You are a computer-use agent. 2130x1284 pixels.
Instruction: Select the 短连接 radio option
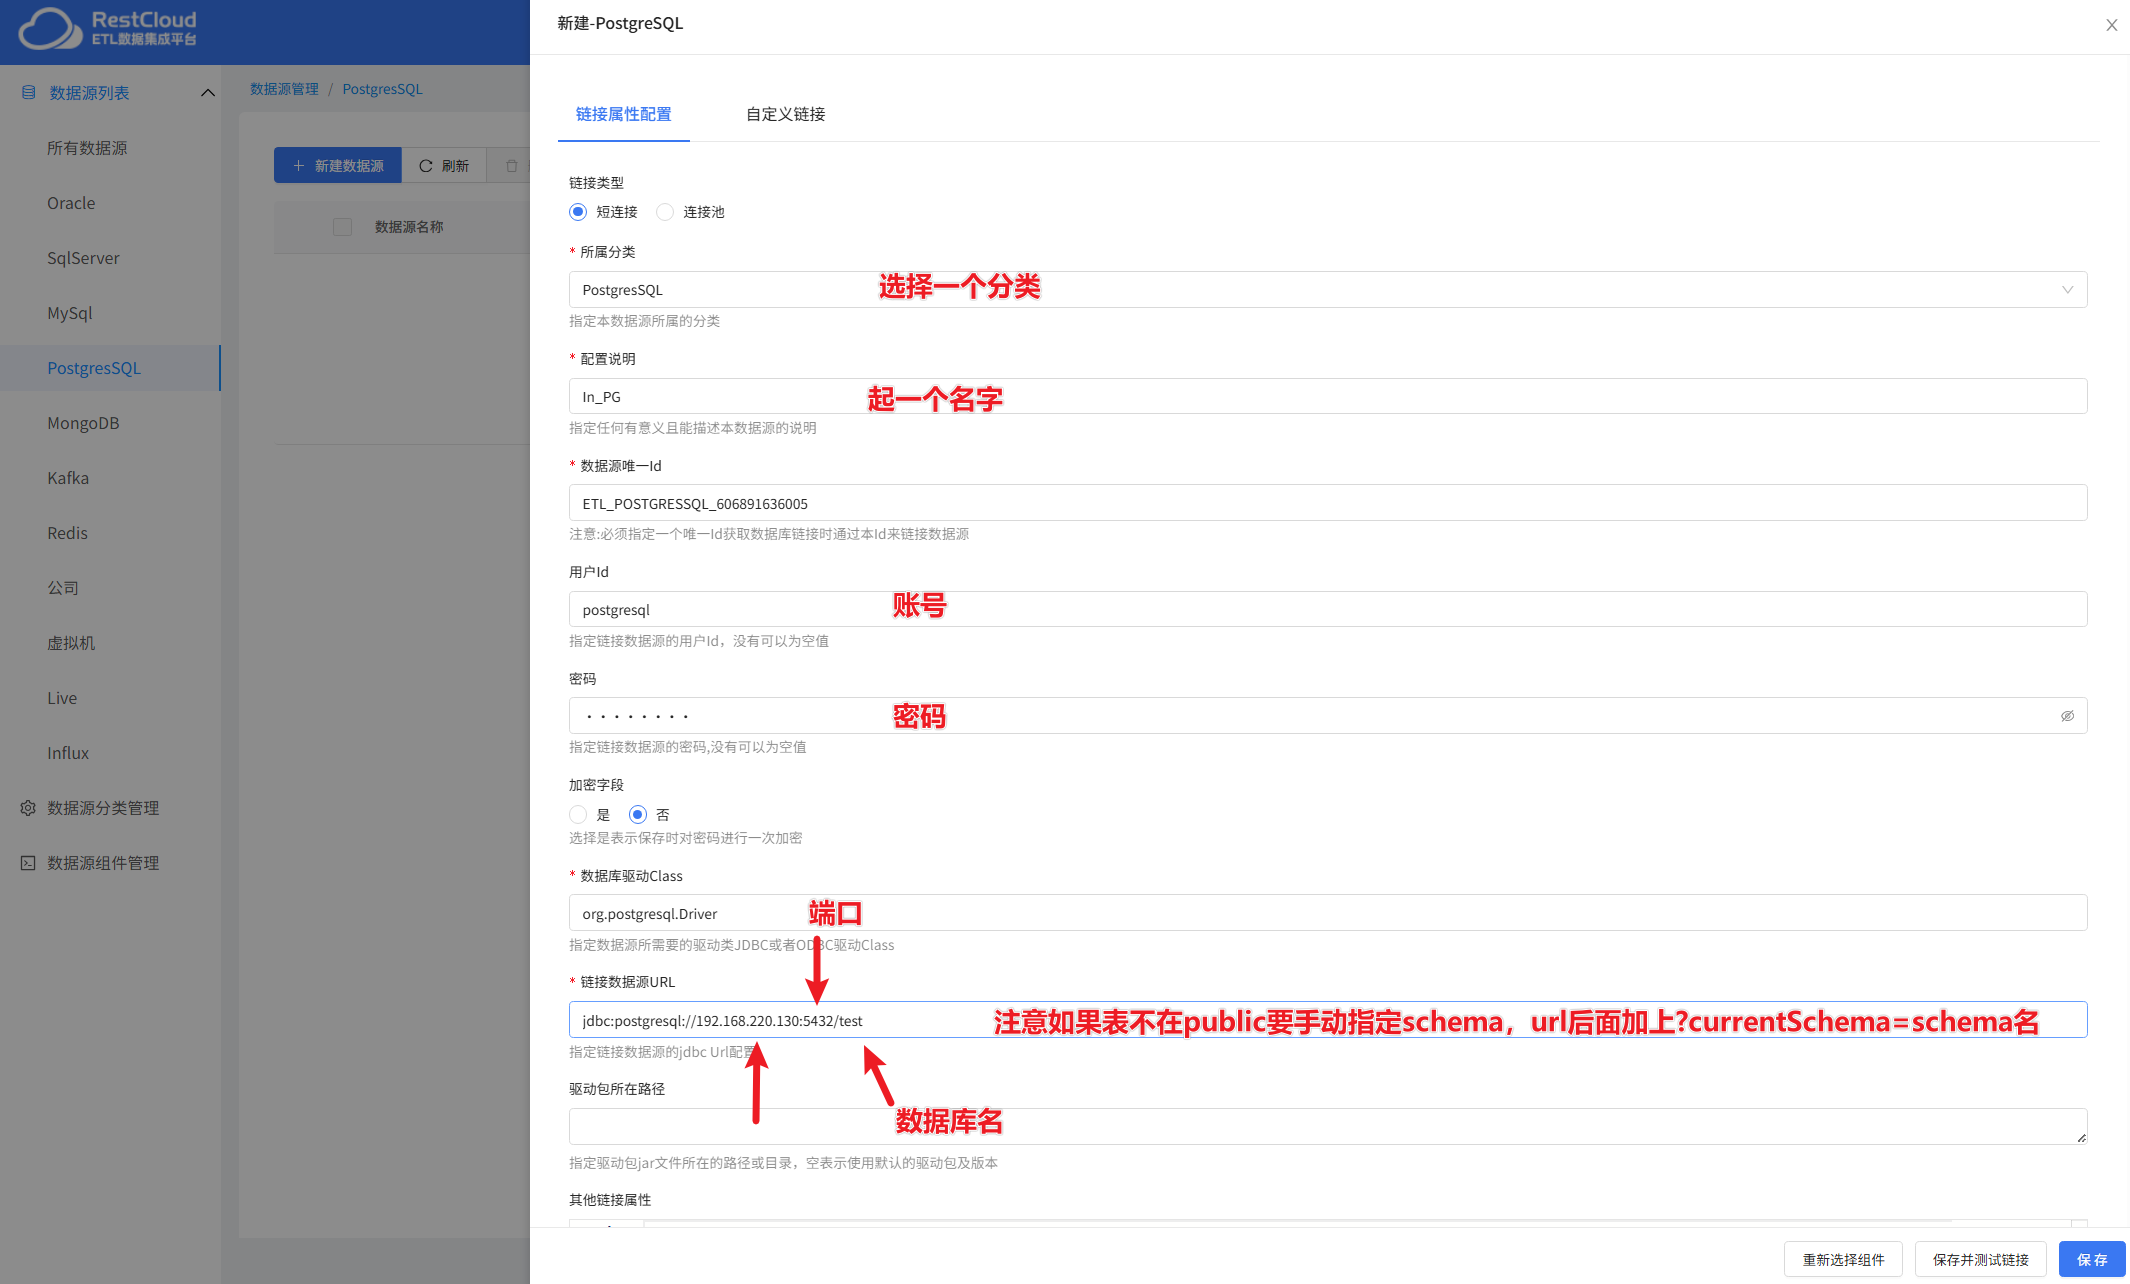point(578,212)
